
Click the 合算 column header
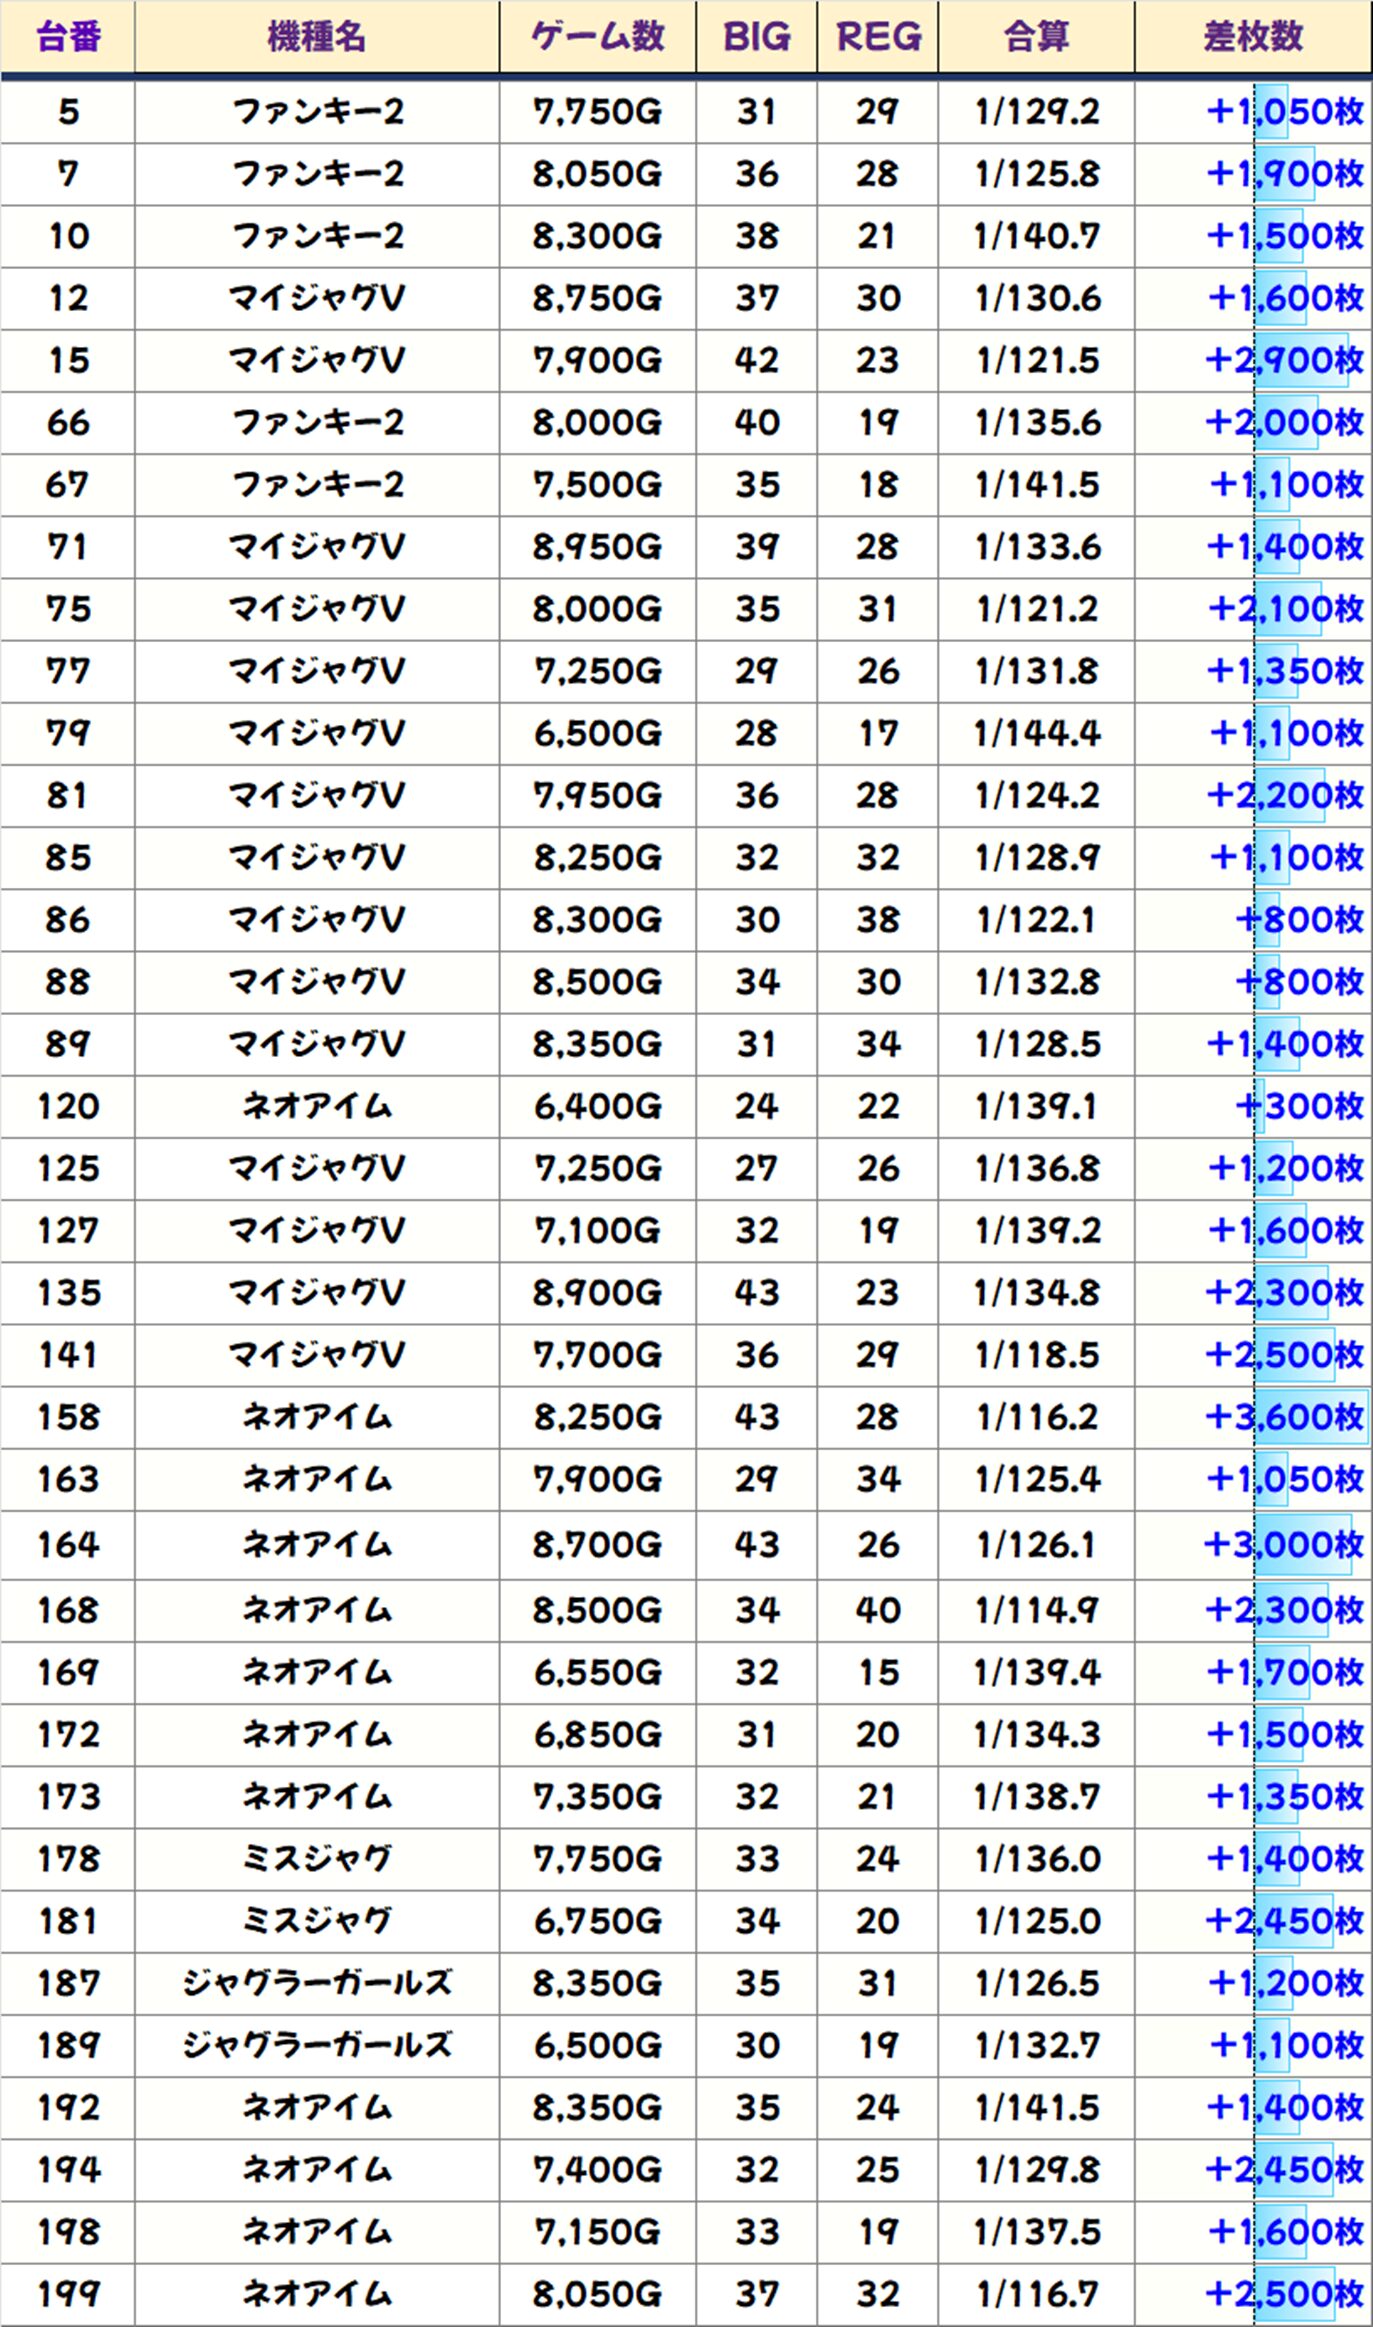click(1036, 37)
